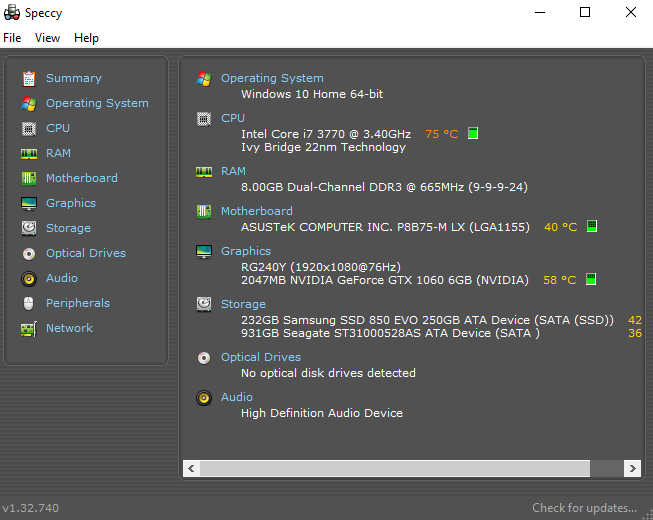Click 'Windows 10 Home 64-bit' text

(x=312, y=94)
